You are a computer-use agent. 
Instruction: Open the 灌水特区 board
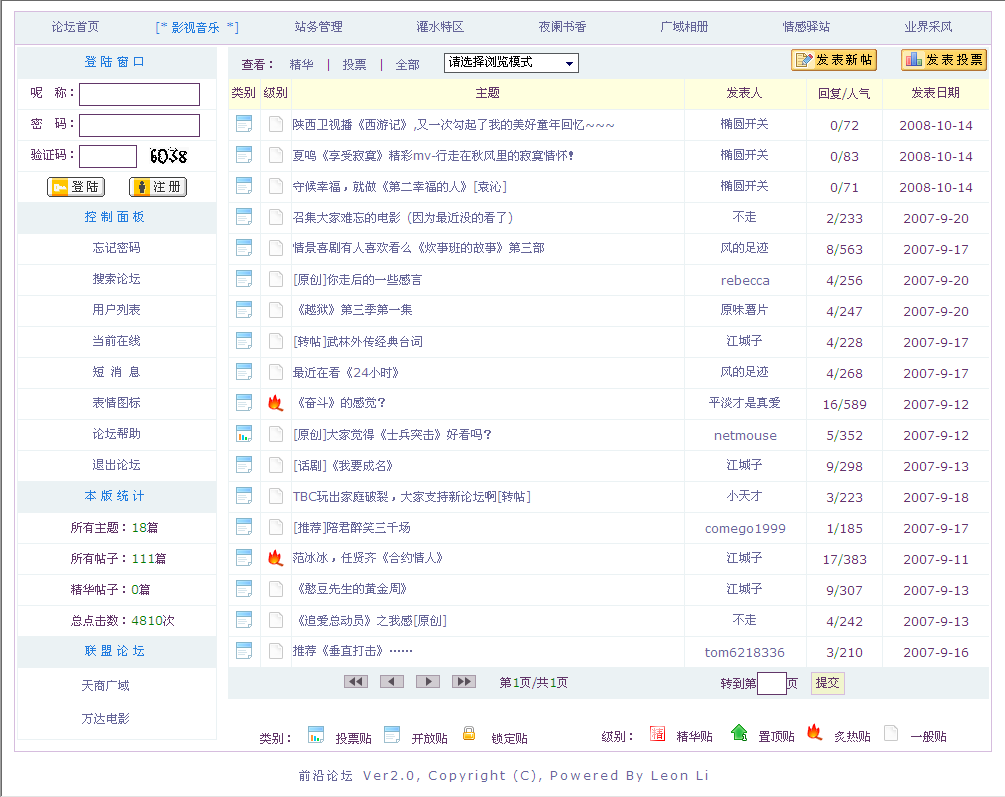[440, 27]
